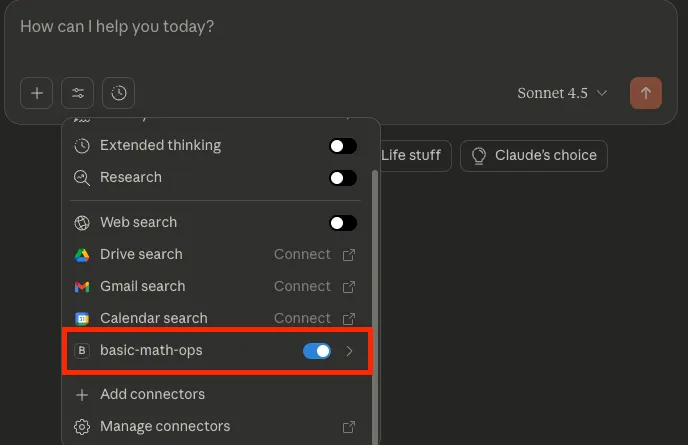Viewport: 688px width, 445px height.
Task: Click the Calendar search icon
Action: tap(82, 319)
